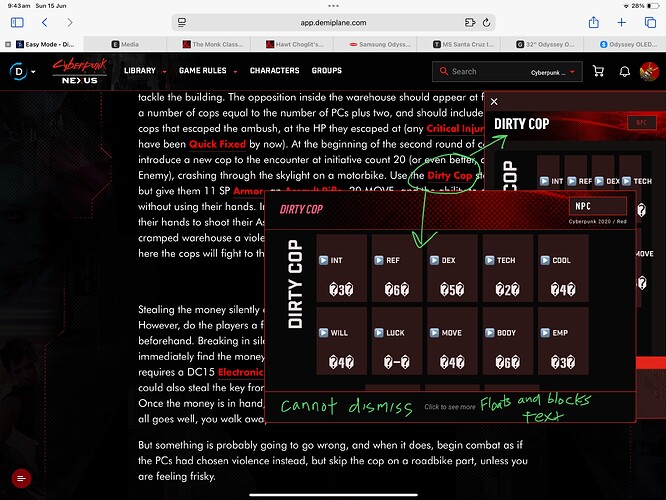Open the Share sheet icon
The width and height of the screenshot is (666, 500).
(594, 22)
